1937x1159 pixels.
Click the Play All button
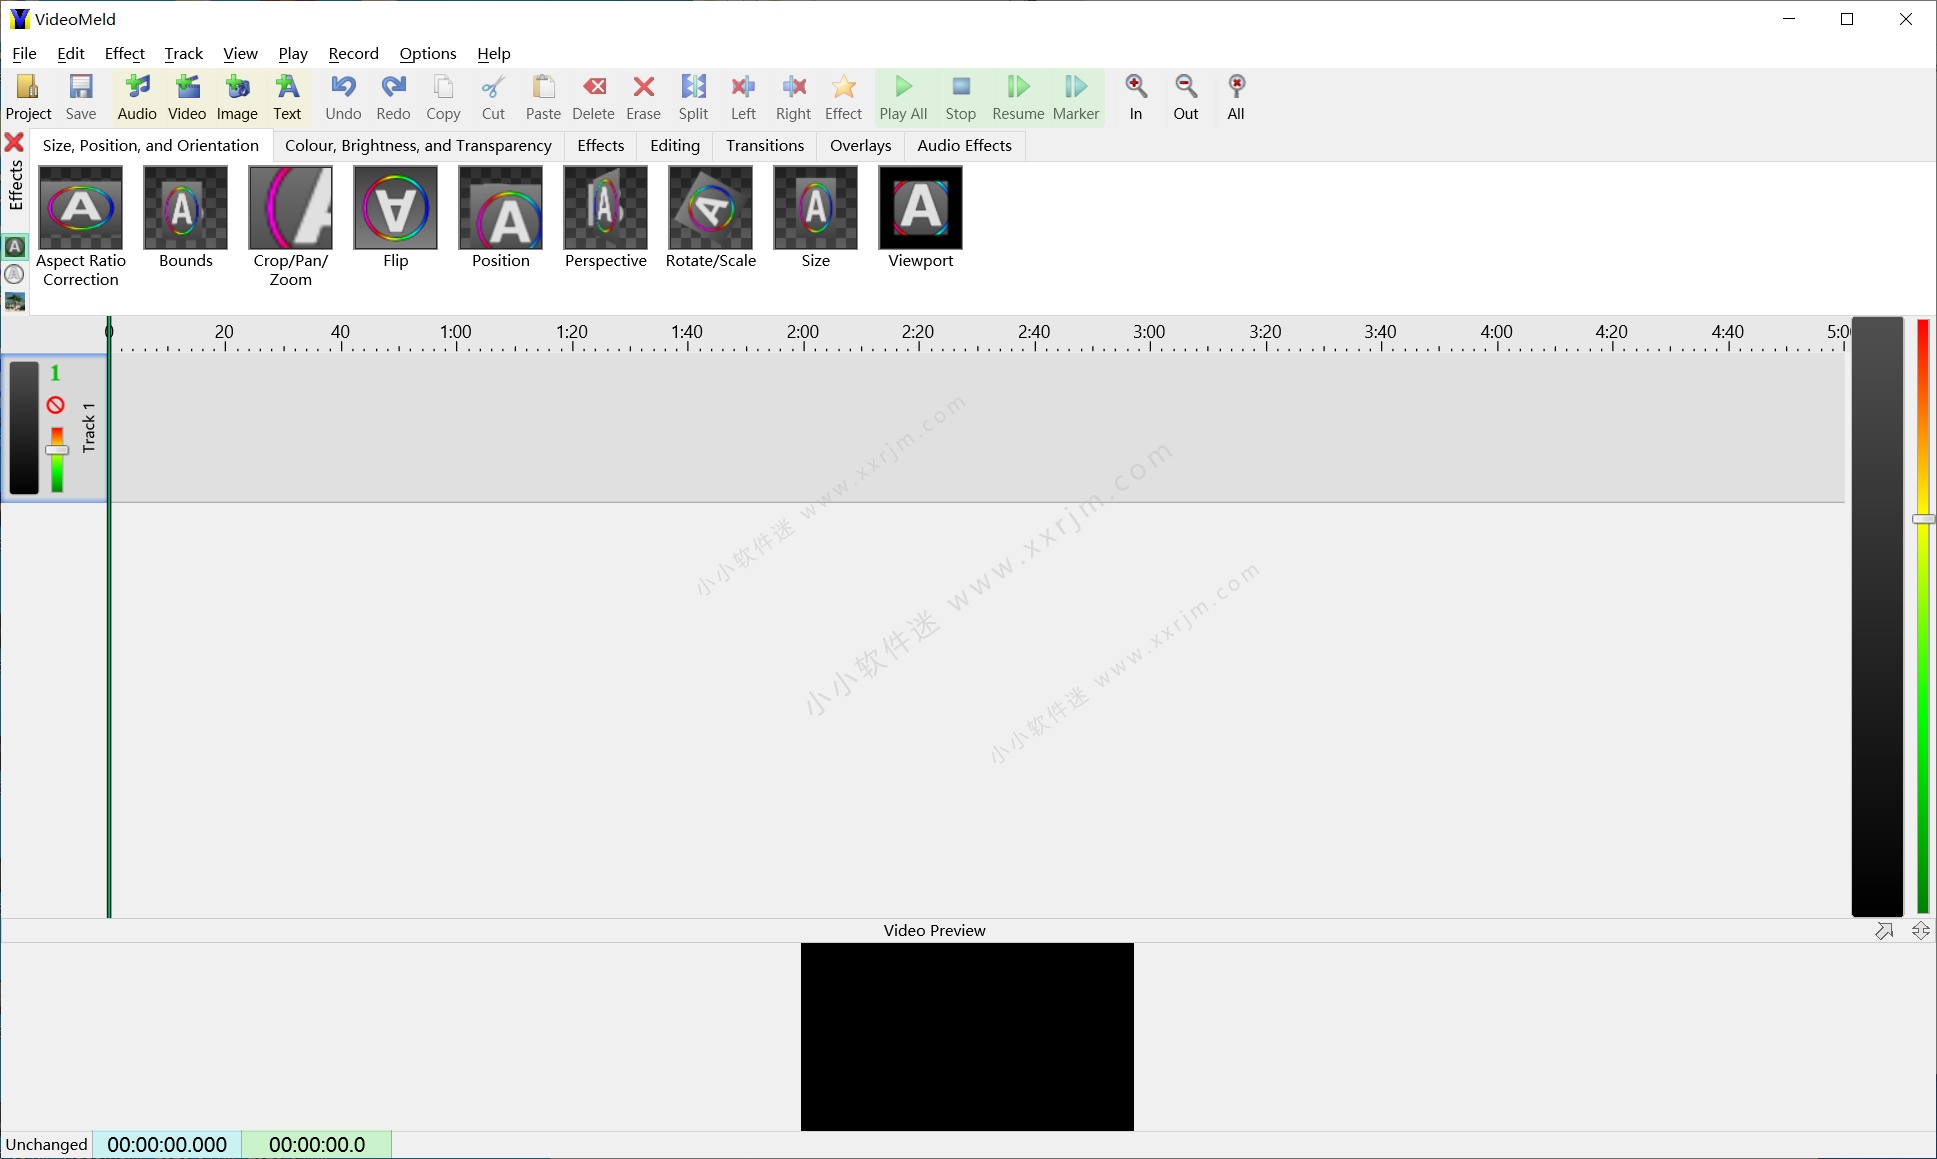tap(902, 96)
